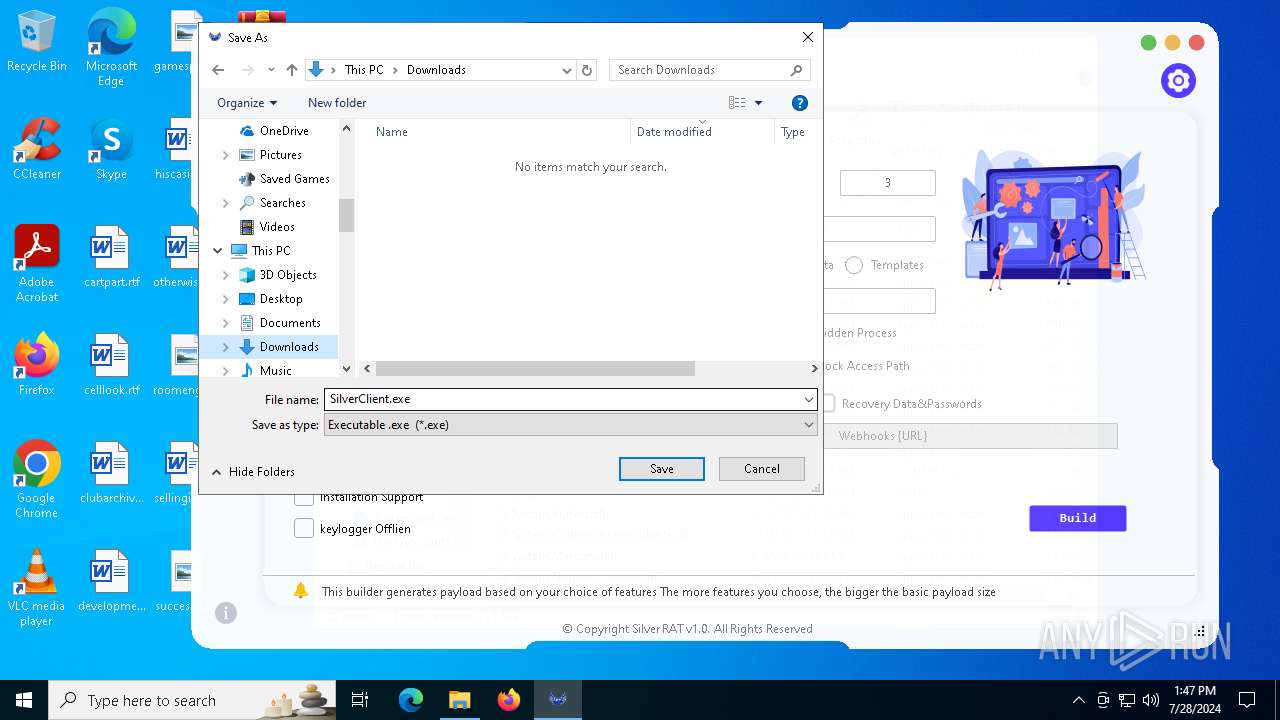1280x720 pixels.
Task: Click the Up one level arrow
Action: pyautogui.click(x=292, y=70)
